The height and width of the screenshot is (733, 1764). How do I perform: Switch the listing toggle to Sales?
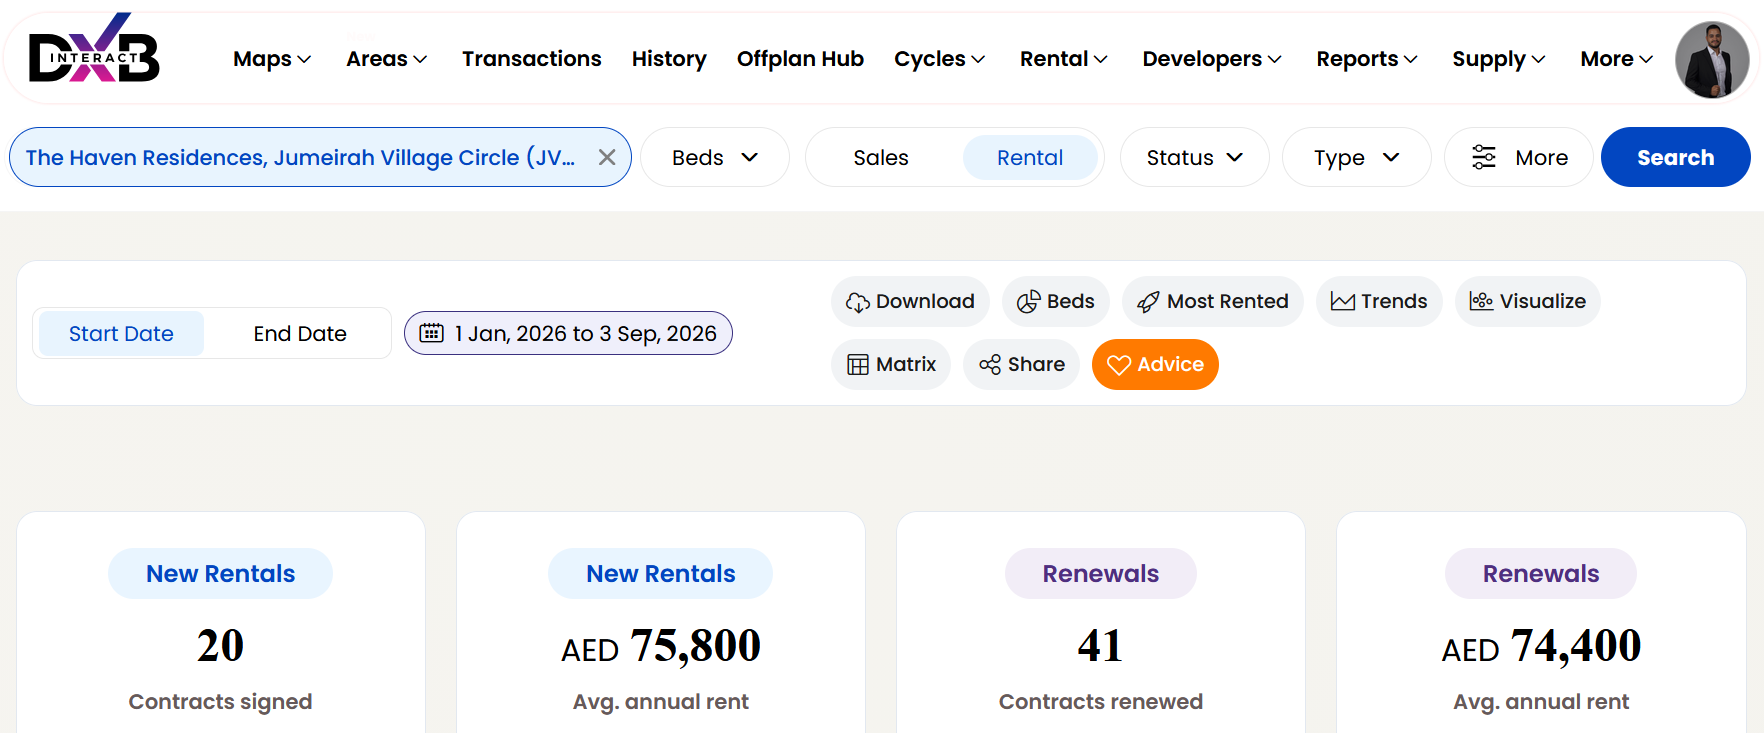click(881, 158)
